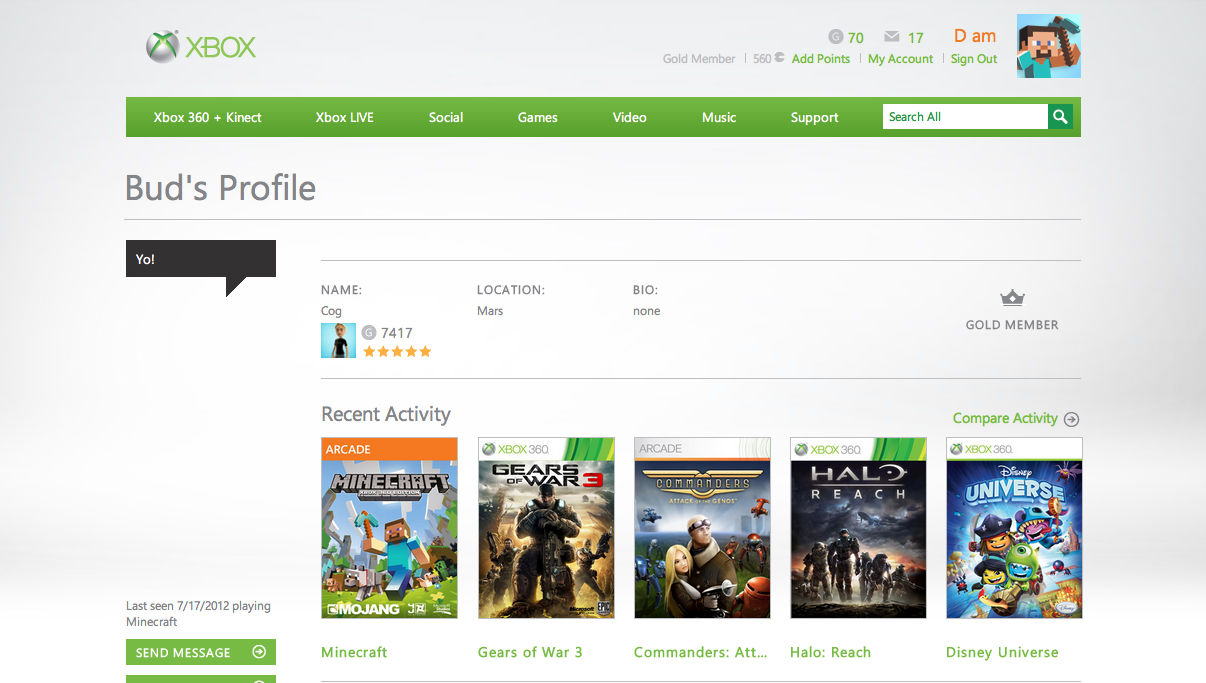This screenshot has width=1206, height=683.
Task: Open the Social menu
Action: [446, 117]
